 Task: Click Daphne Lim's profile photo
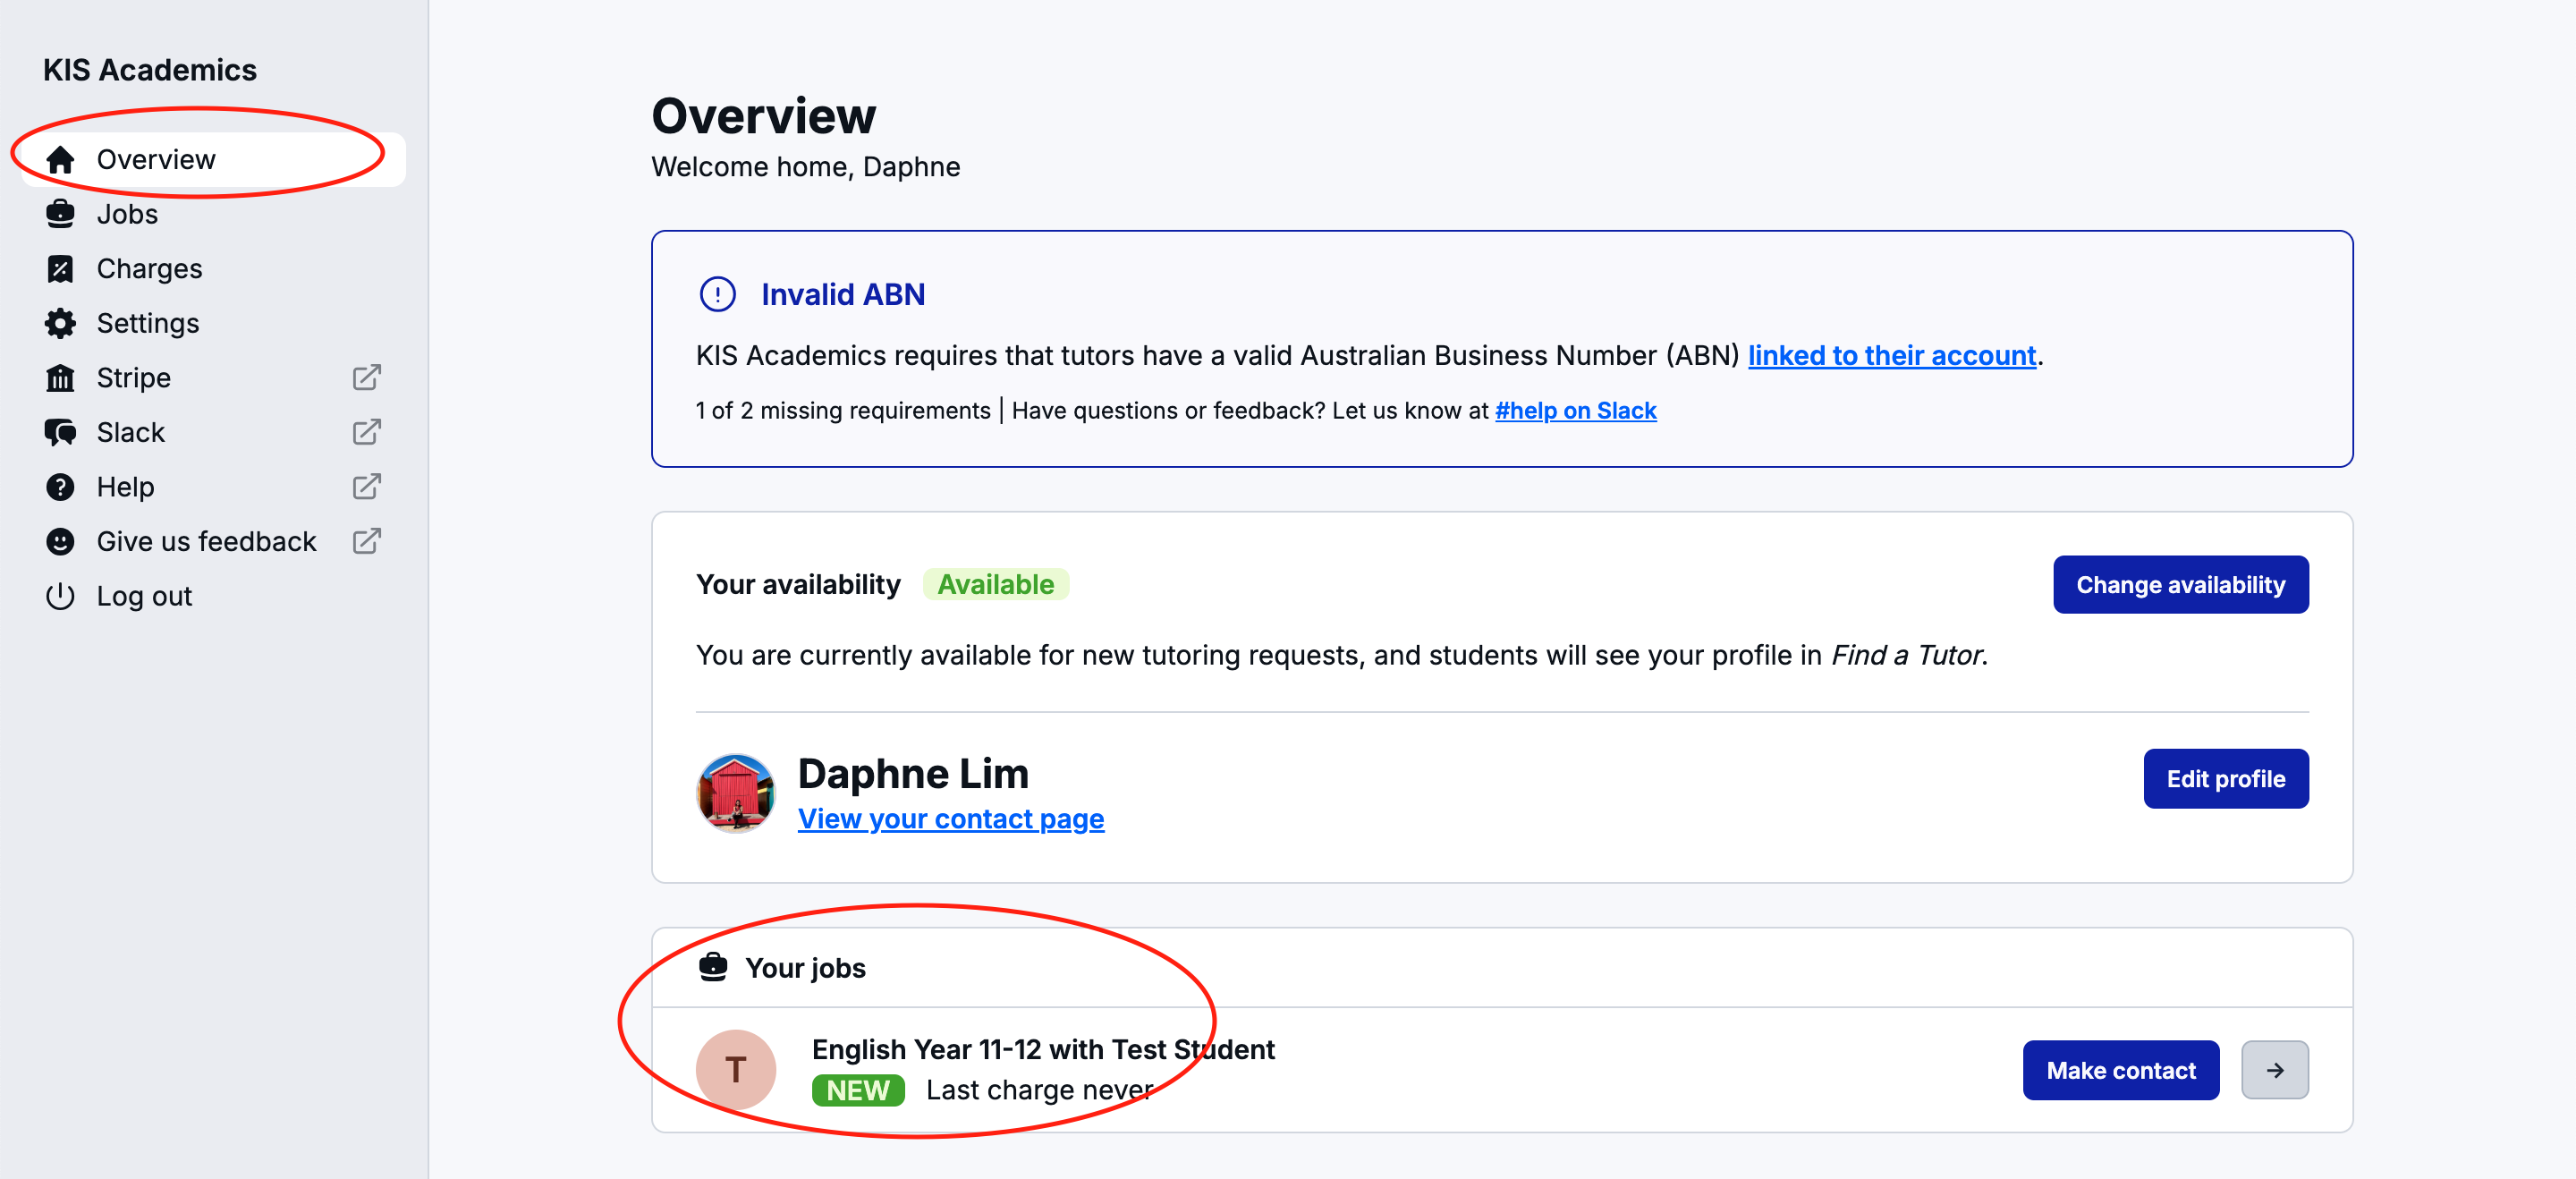[x=736, y=793]
